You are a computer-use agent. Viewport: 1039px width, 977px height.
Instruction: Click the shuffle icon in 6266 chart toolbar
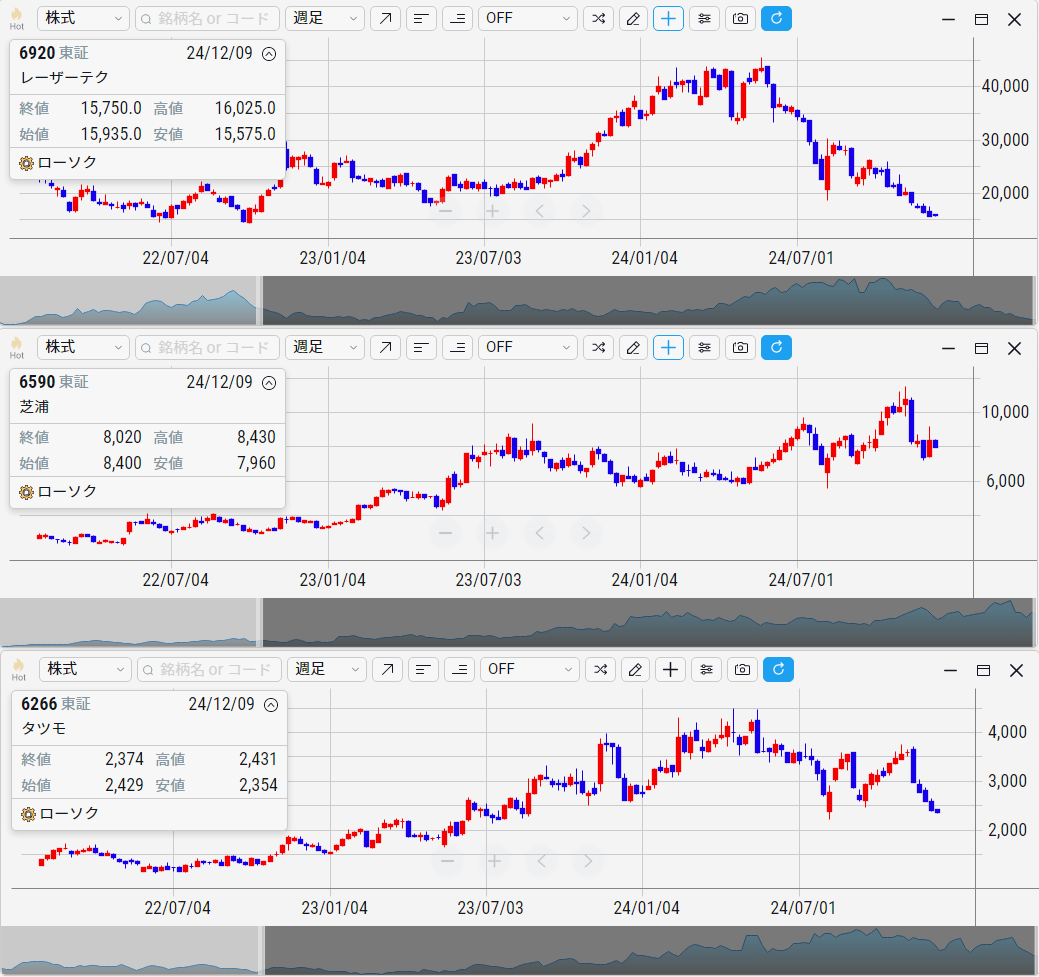click(x=600, y=669)
